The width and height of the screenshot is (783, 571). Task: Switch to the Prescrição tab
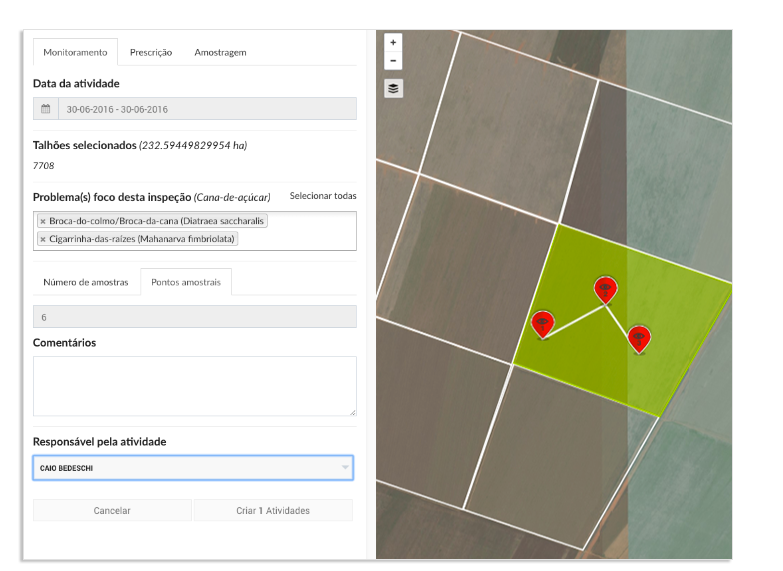click(151, 52)
